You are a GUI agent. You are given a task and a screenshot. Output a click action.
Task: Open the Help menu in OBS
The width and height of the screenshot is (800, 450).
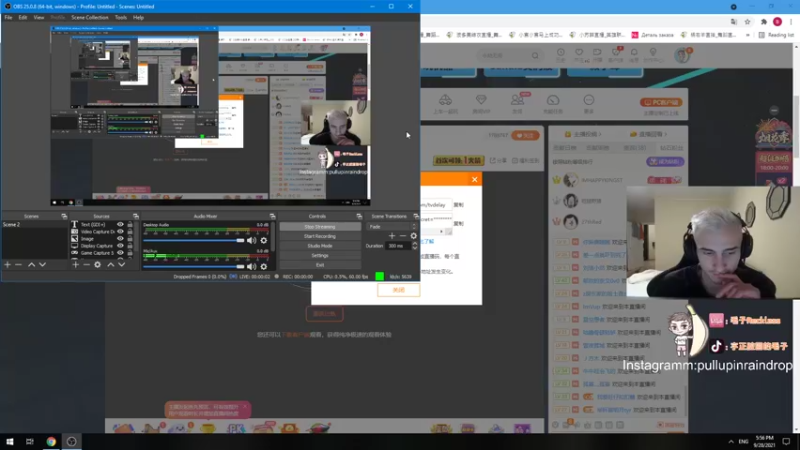coord(138,17)
